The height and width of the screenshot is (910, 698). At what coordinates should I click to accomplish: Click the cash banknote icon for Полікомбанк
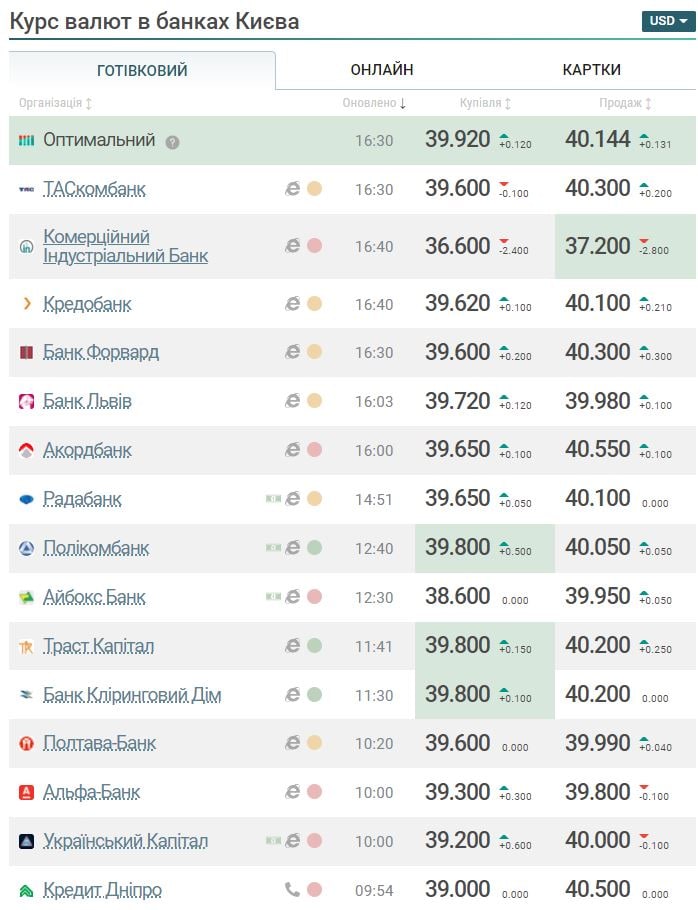click(x=273, y=547)
